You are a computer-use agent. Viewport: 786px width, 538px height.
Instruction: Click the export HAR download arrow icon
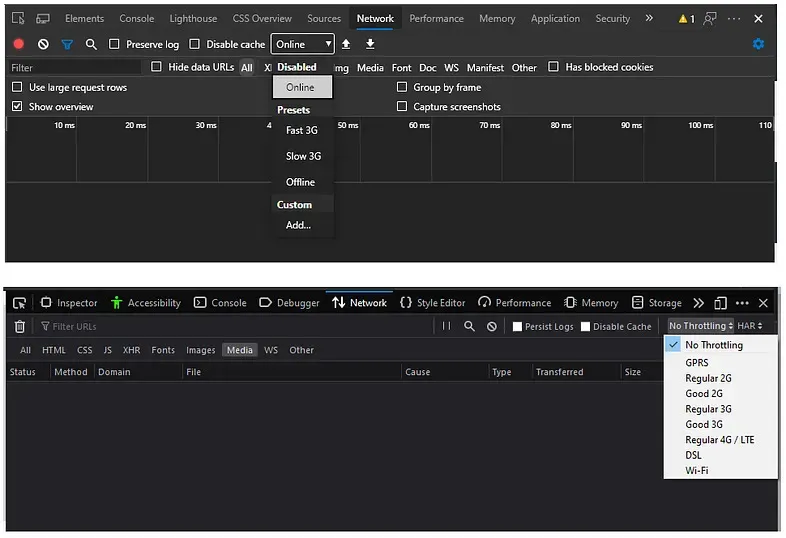tap(370, 44)
